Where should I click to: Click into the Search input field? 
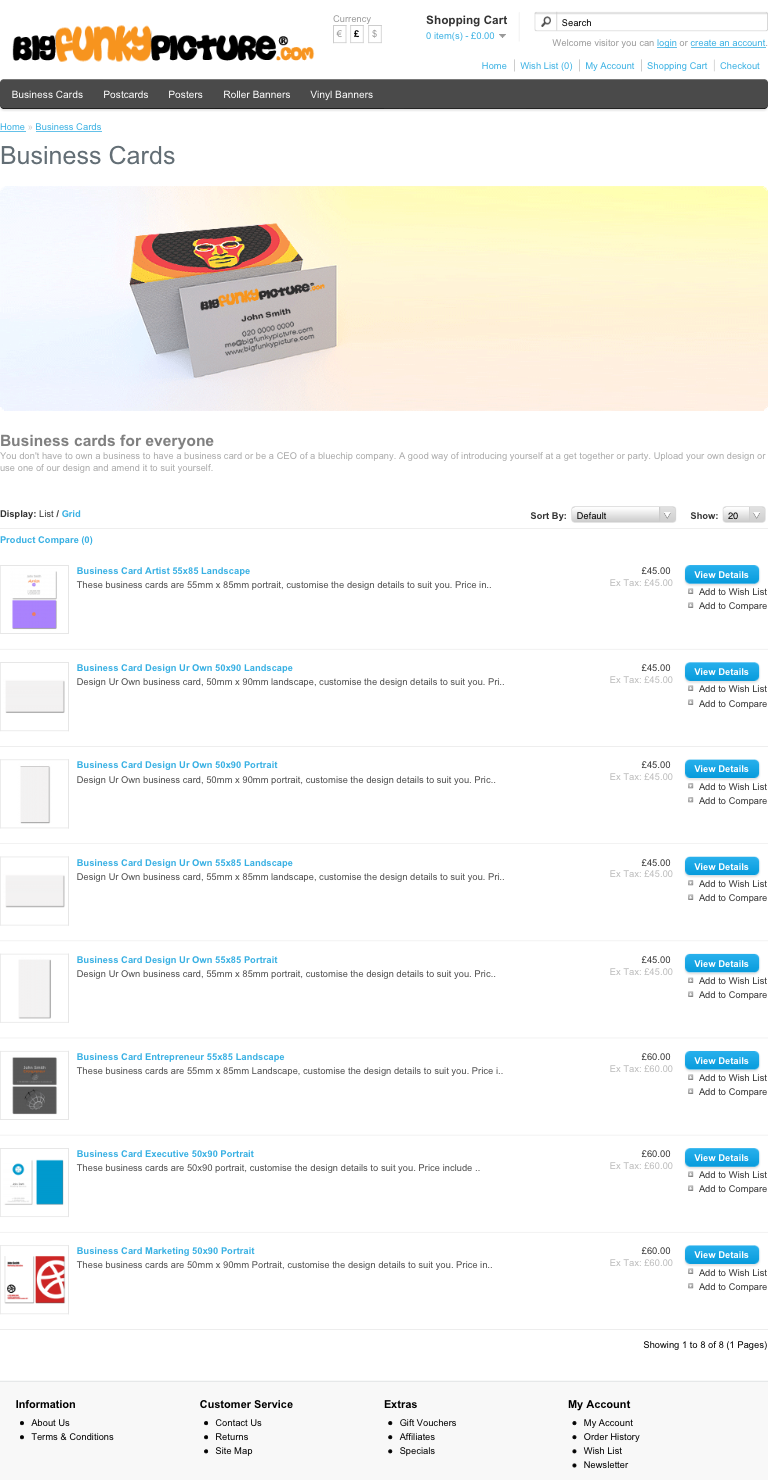(x=660, y=22)
